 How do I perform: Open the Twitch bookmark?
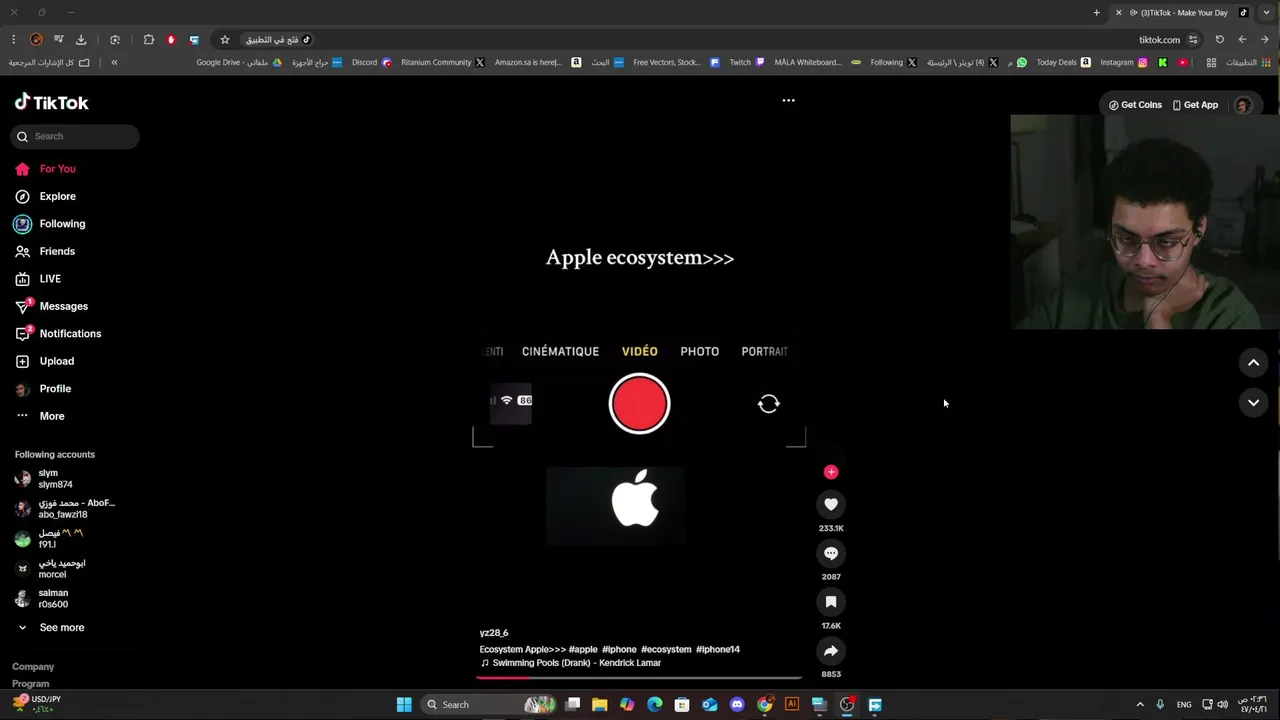point(747,62)
